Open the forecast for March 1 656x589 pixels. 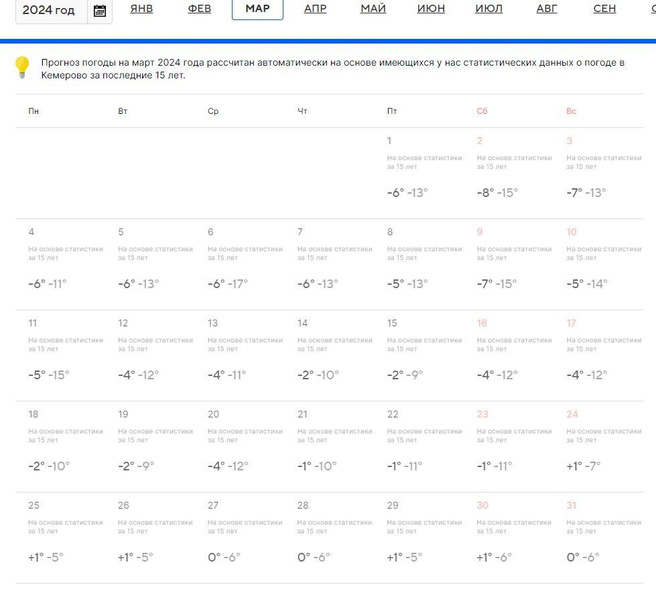(x=425, y=172)
